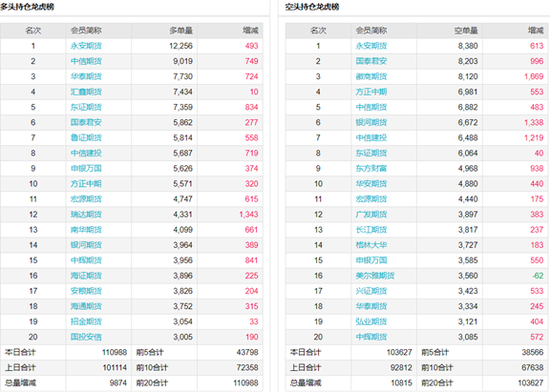Click the 1,669 change value for 徽商期货
This screenshot has width=550, height=392.
[534, 76]
